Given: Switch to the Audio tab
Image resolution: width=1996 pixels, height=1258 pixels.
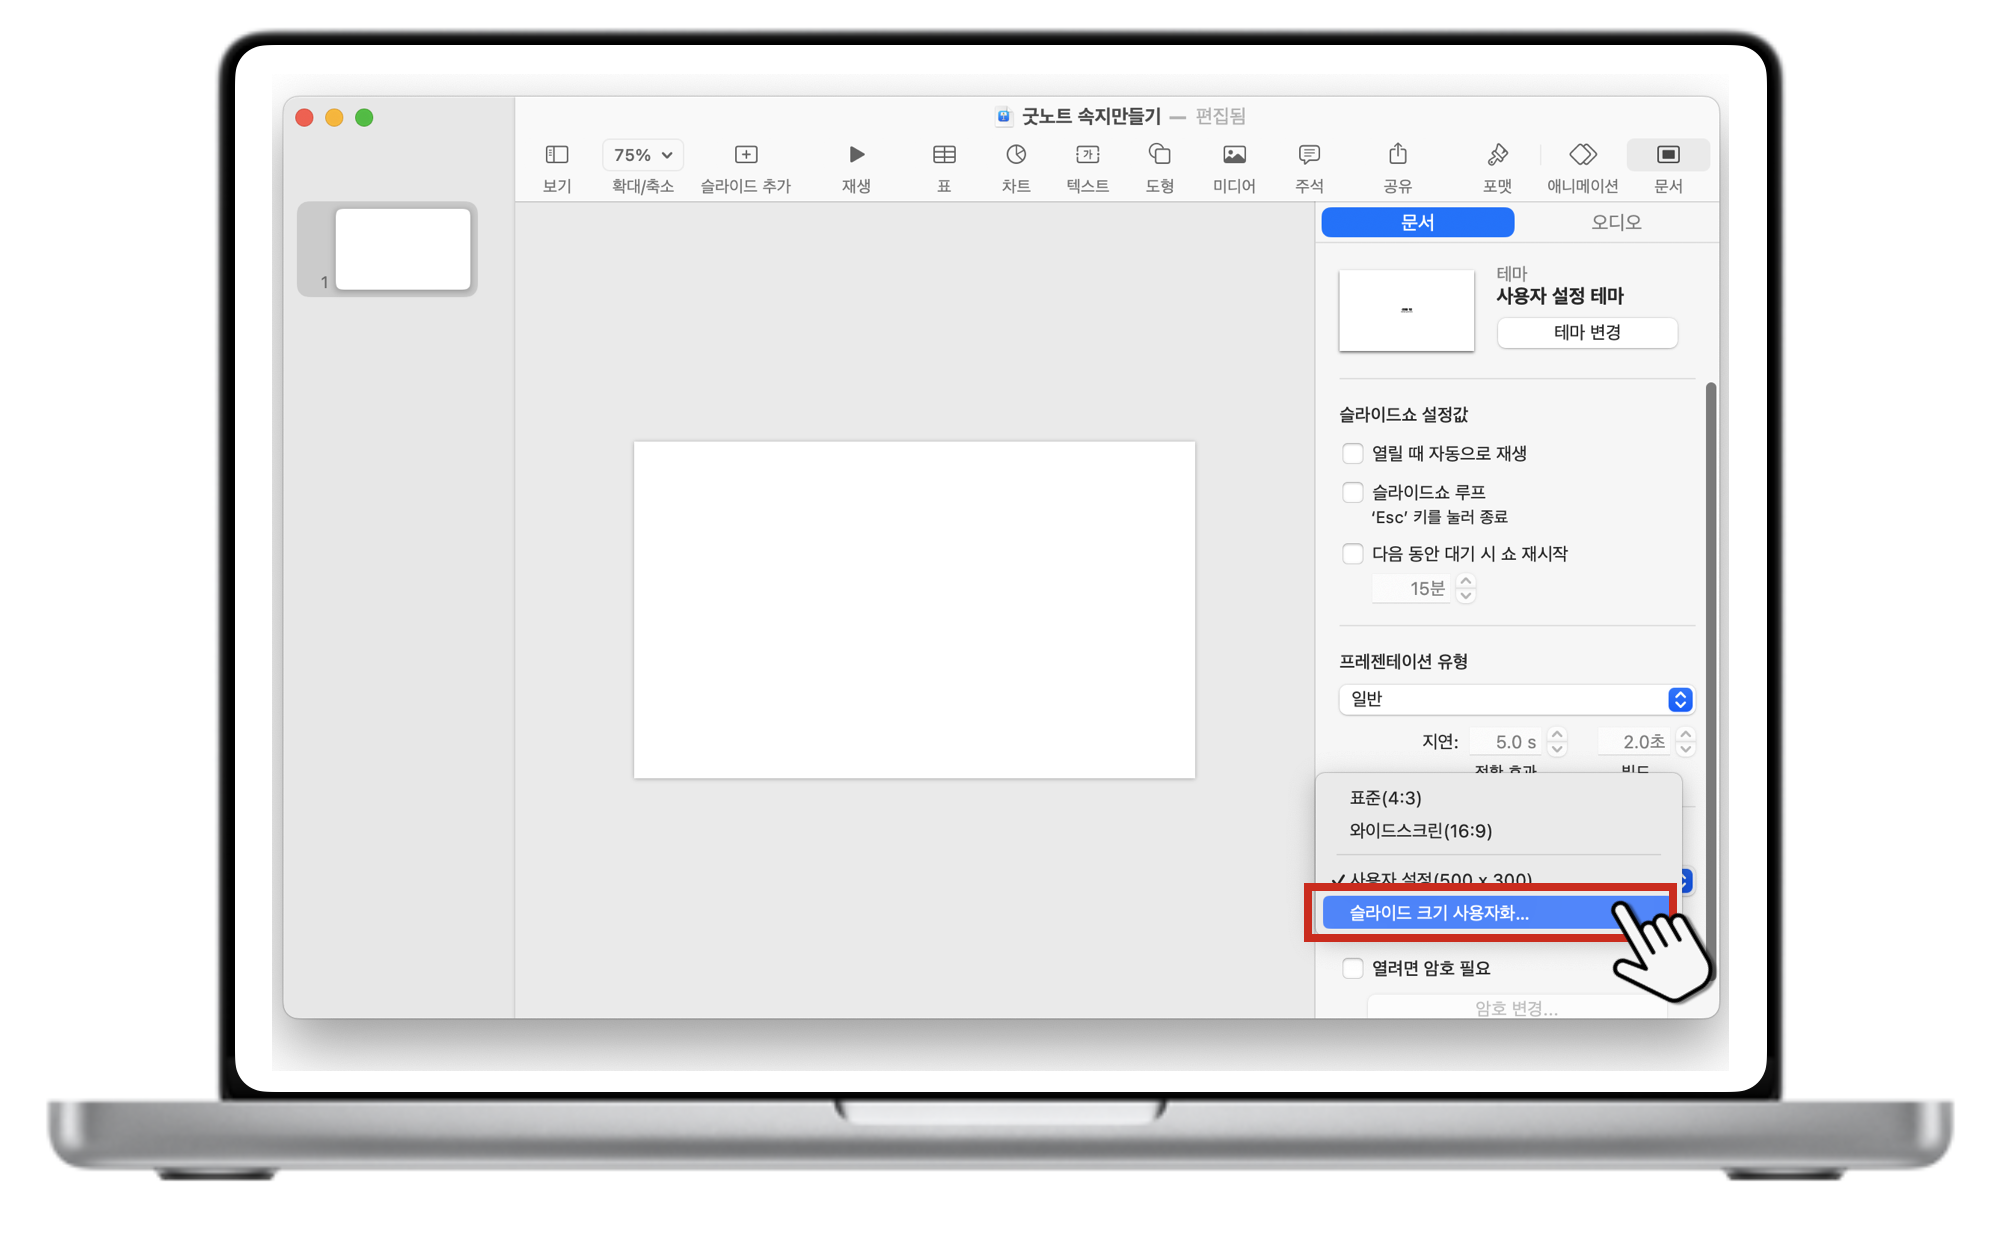Looking at the screenshot, I should click(1616, 222).
